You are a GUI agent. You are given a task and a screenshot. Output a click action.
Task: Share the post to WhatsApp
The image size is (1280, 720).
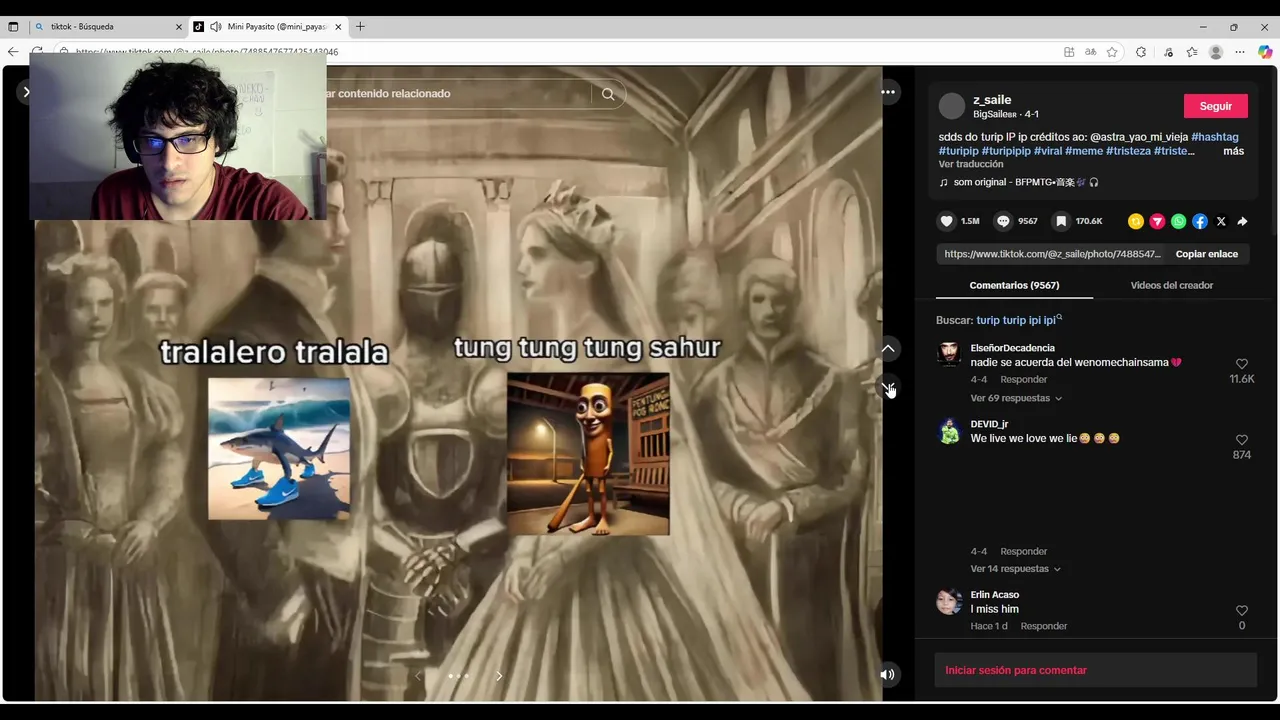[1178, 221]
